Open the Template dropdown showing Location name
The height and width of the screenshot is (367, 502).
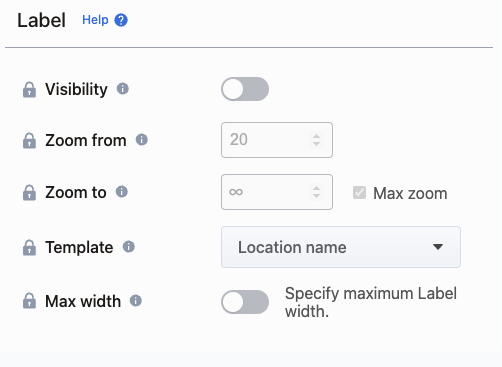[x=341, y=247]
